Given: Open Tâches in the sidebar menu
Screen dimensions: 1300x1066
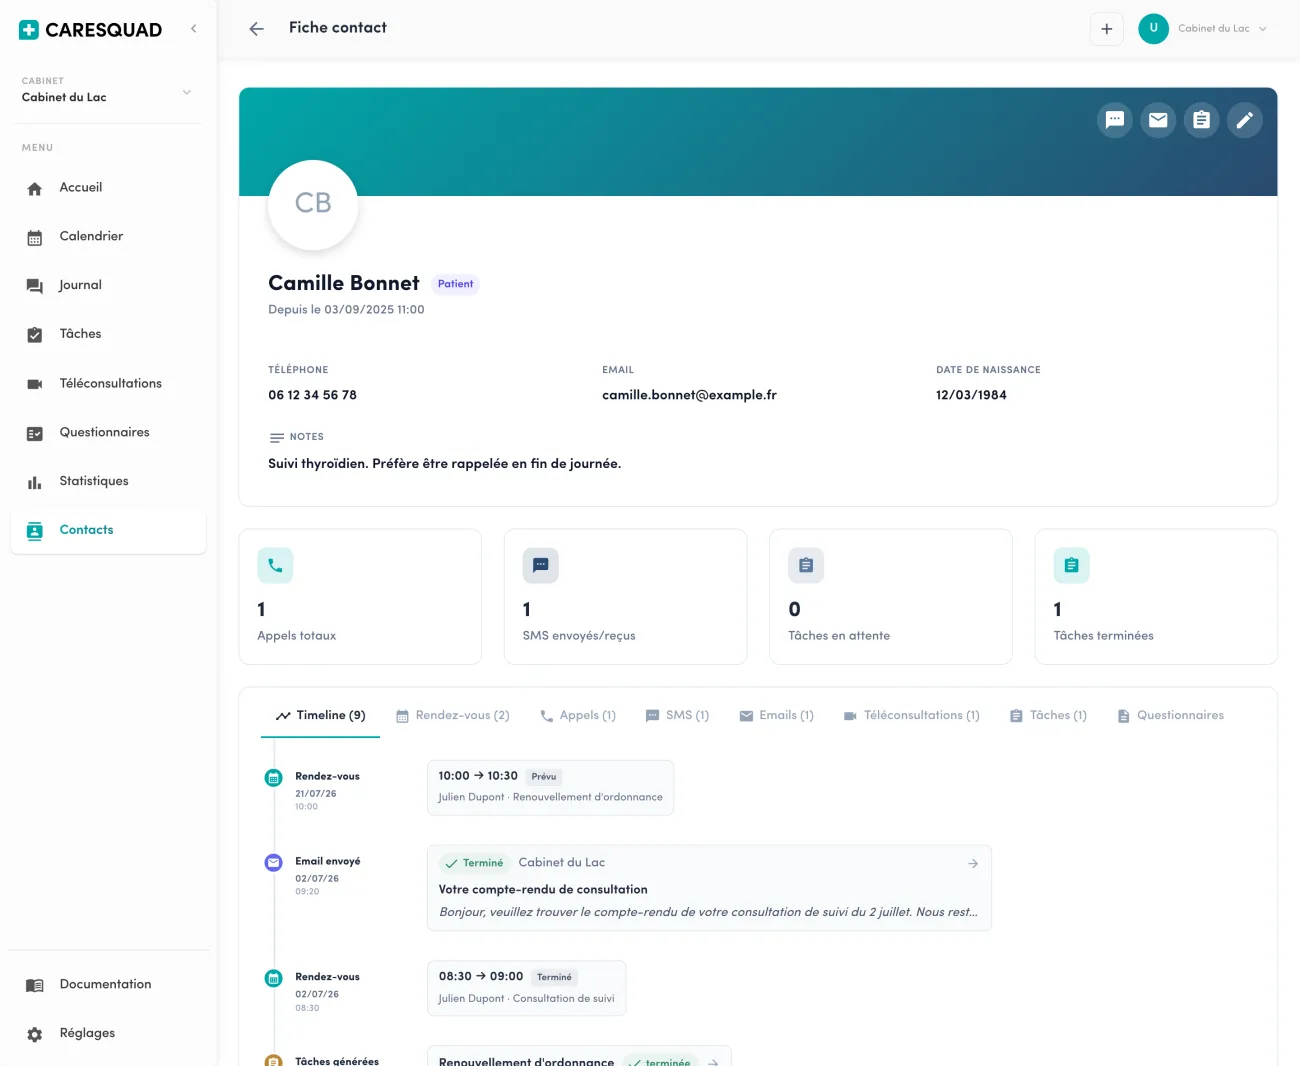Looking at the screenshot, I should [108, 334].
